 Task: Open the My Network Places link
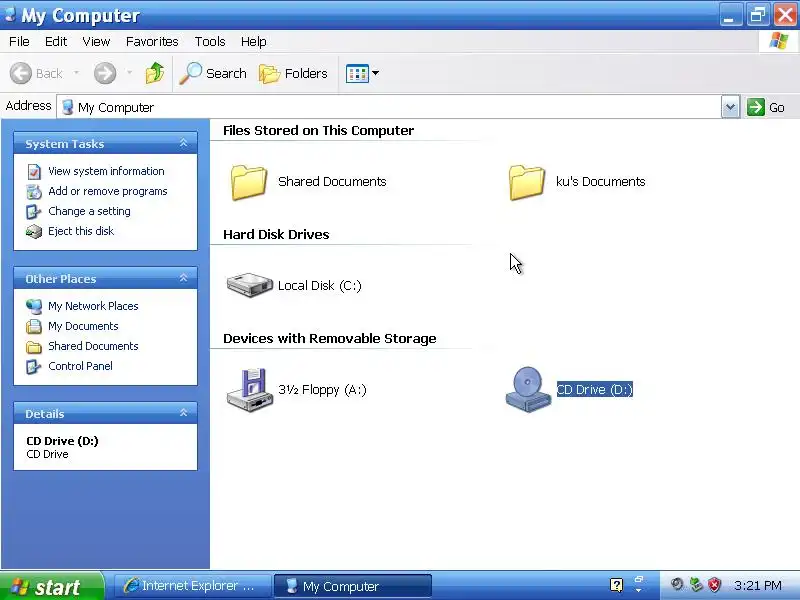pyautogui.click(x=93, y=306)
